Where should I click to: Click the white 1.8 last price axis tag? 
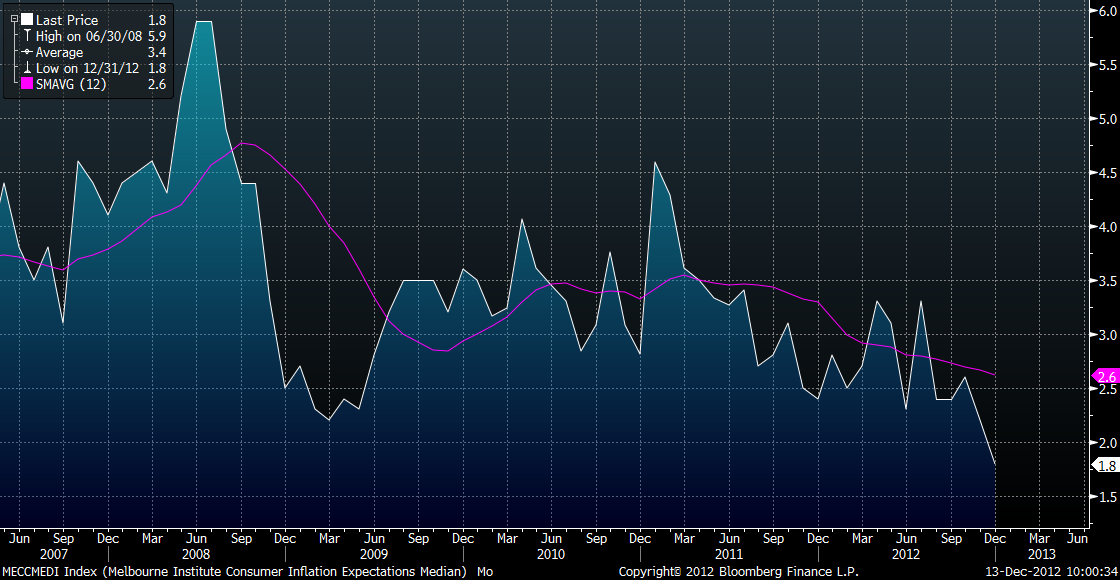click(1106, 465)
